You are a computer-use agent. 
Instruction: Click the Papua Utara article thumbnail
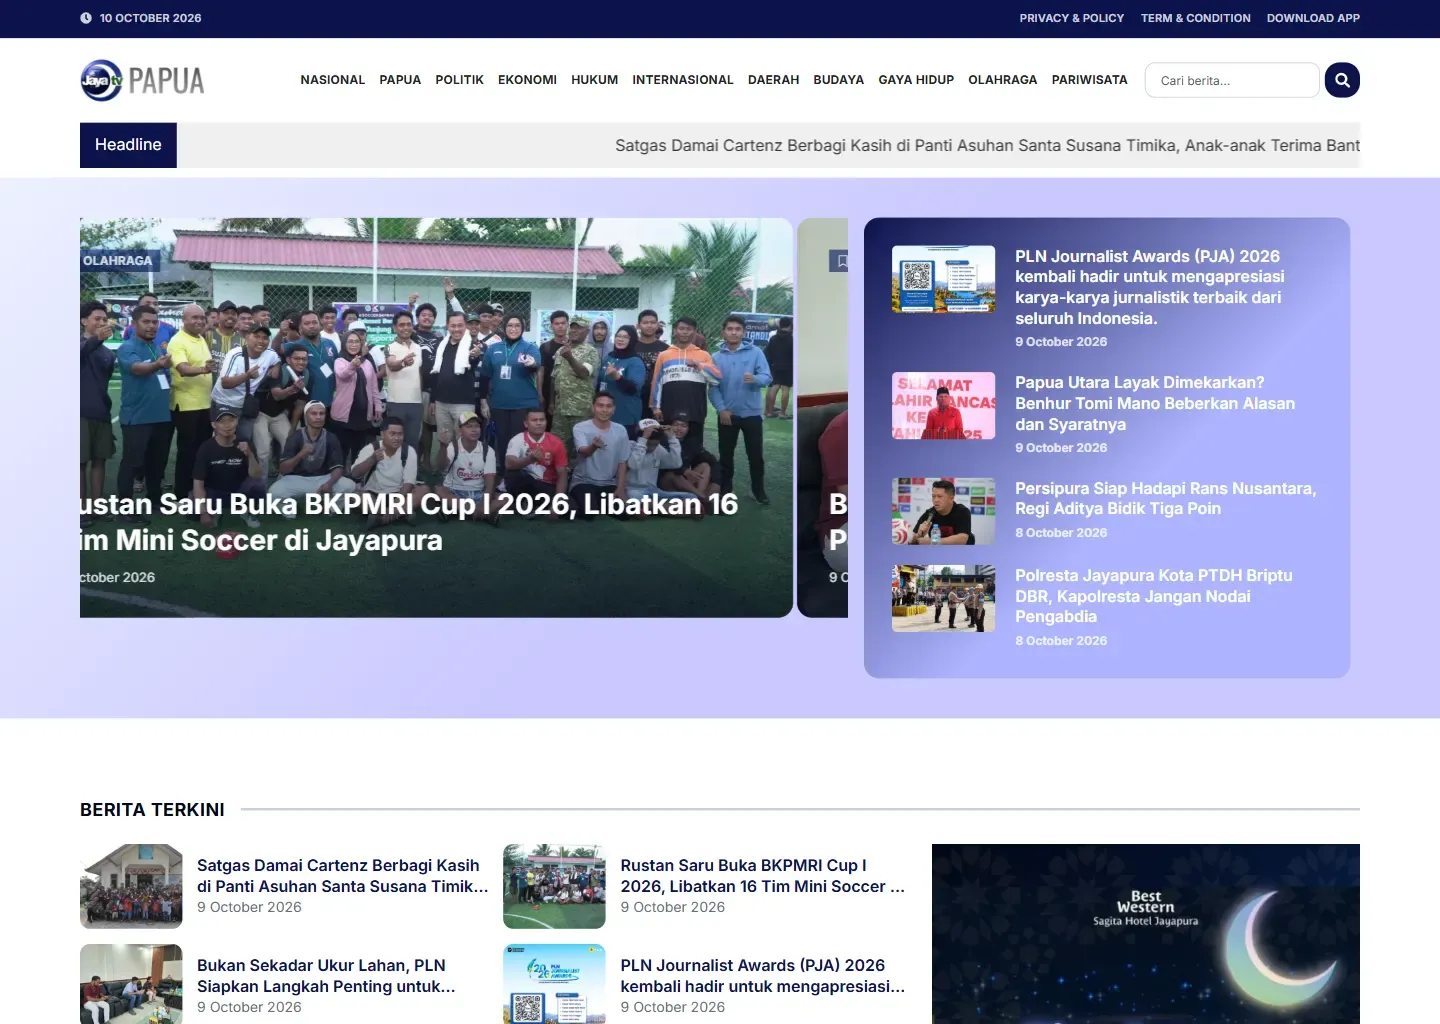[x=943, y=406]
